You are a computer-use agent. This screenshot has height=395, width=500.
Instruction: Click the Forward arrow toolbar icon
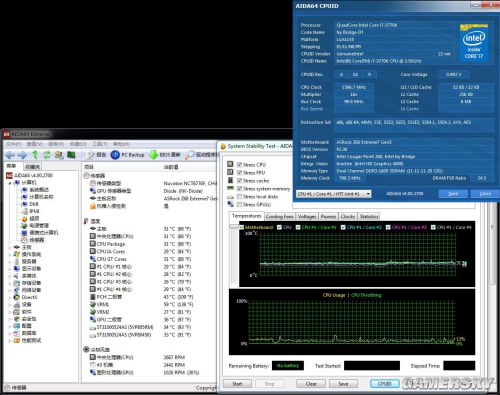click(22, 155)
